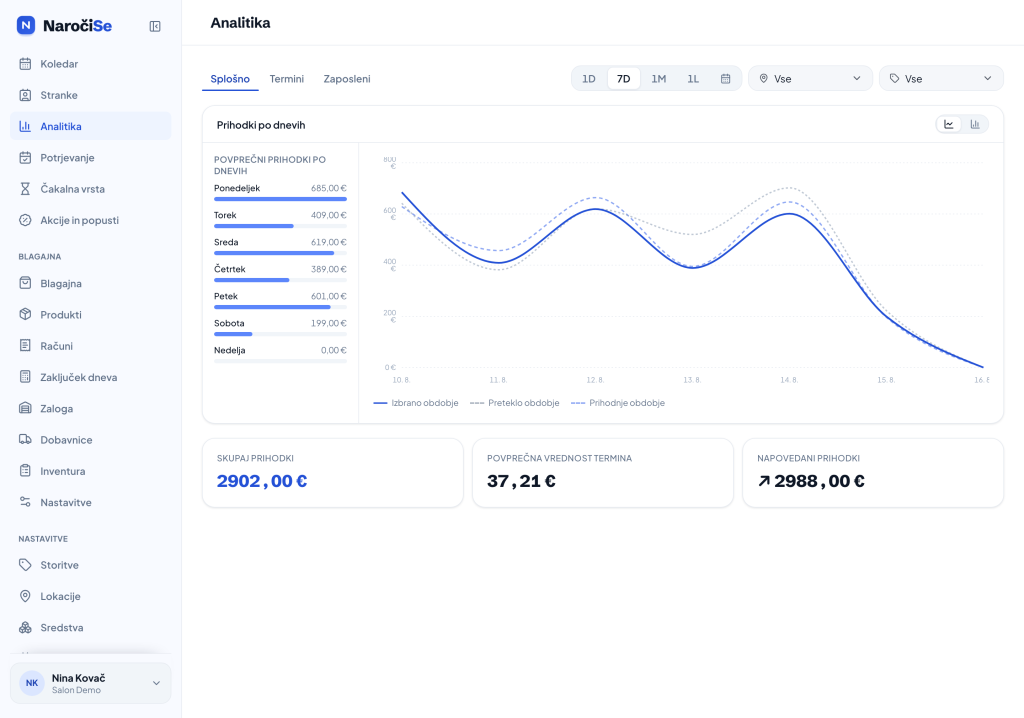
Task: Open the Lokacije pin icon
Action: pyautogui.click(x=25, y=596)
